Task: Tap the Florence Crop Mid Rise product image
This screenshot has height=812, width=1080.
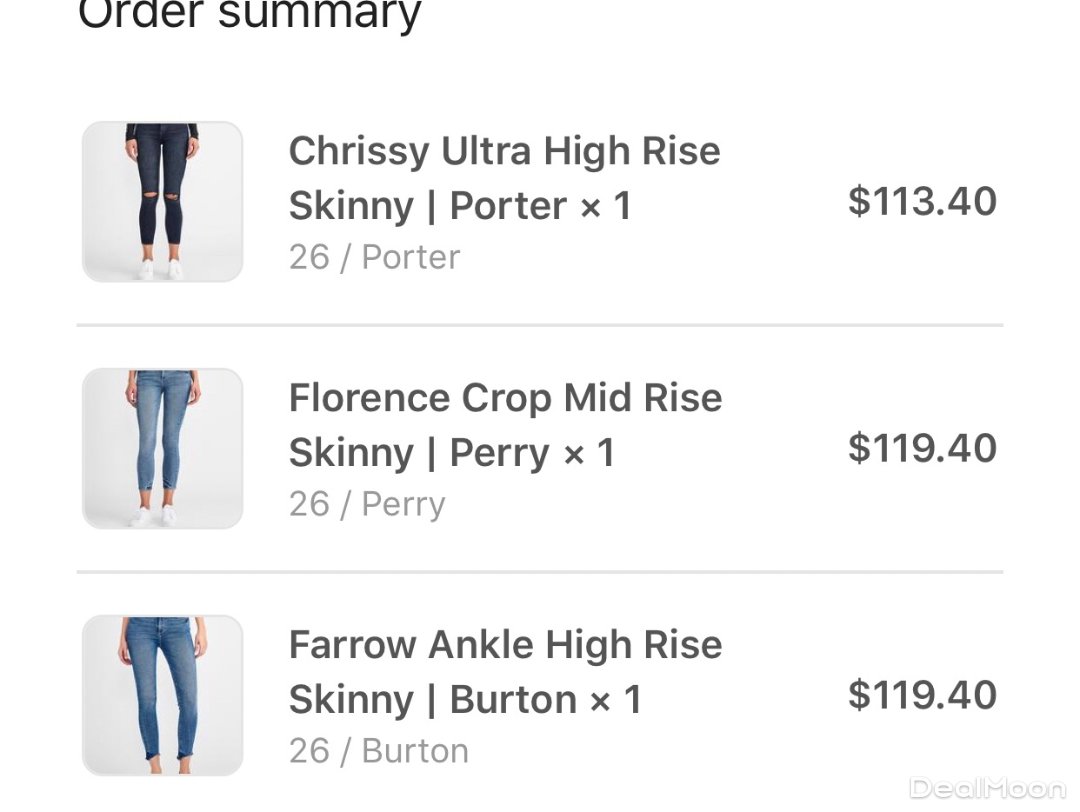Action: click(162, 448)
